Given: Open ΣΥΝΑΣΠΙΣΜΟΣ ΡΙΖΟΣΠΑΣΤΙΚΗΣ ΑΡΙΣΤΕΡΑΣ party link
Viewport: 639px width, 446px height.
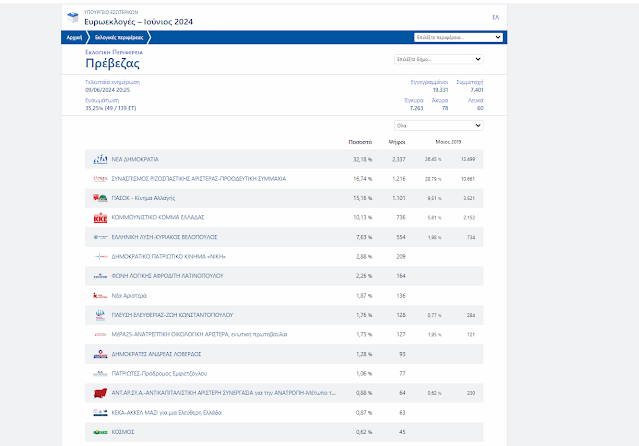Looking at the screenshot, I should pos(199,179).
